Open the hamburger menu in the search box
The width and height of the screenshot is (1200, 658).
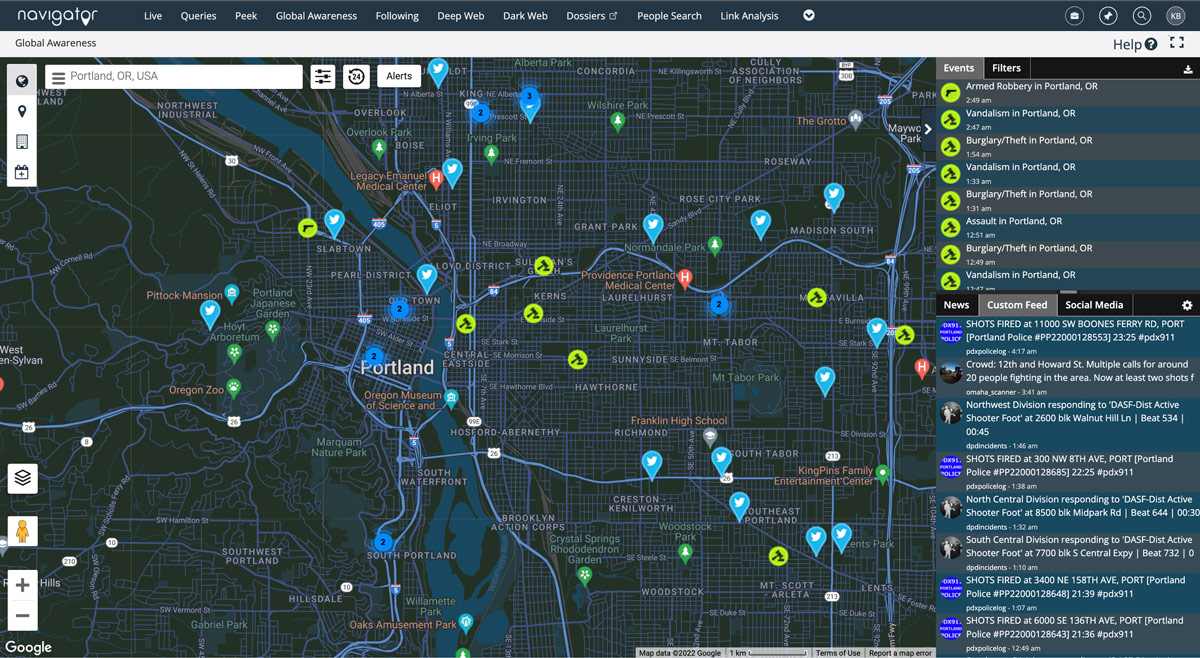(58, 77)
